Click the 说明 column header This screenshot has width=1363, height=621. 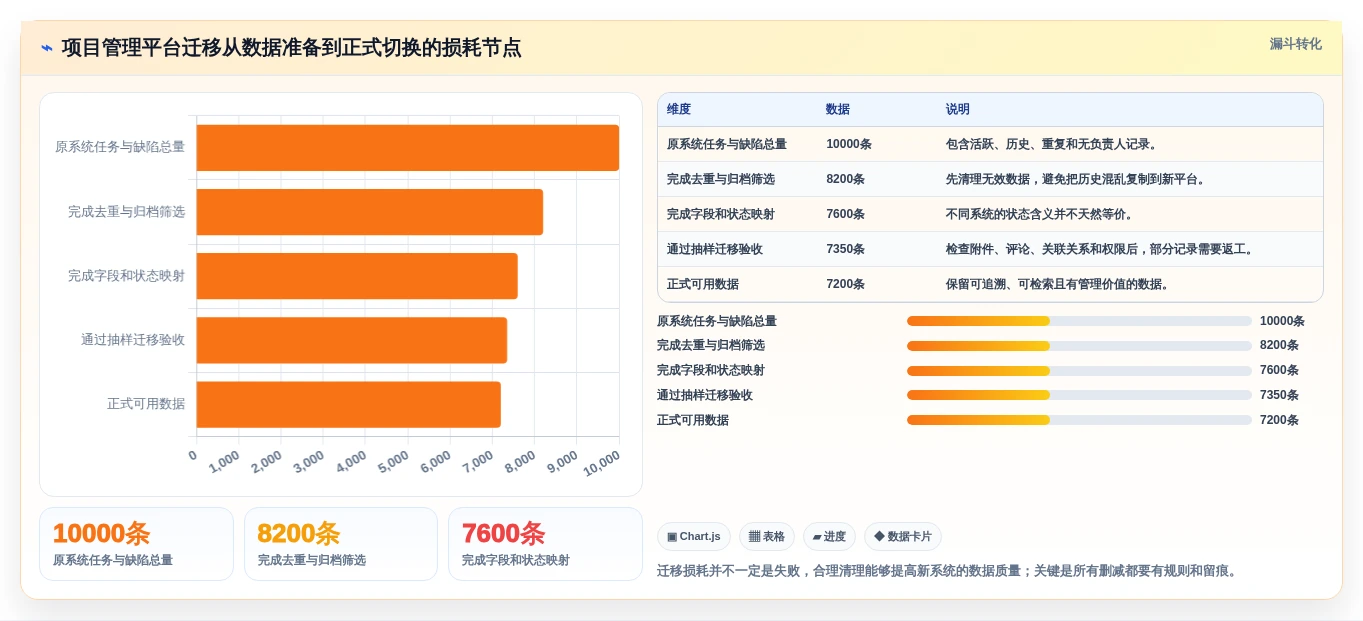958,110
